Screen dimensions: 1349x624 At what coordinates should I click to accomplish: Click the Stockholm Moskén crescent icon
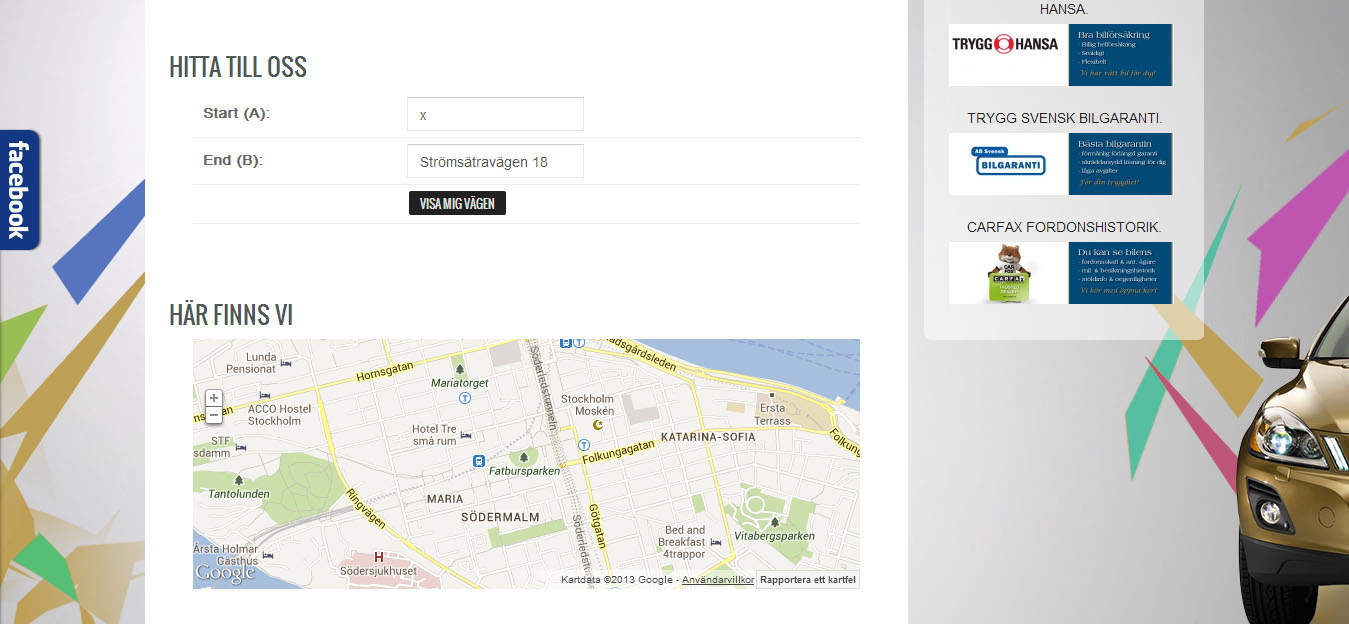click(x=599, y=425)
